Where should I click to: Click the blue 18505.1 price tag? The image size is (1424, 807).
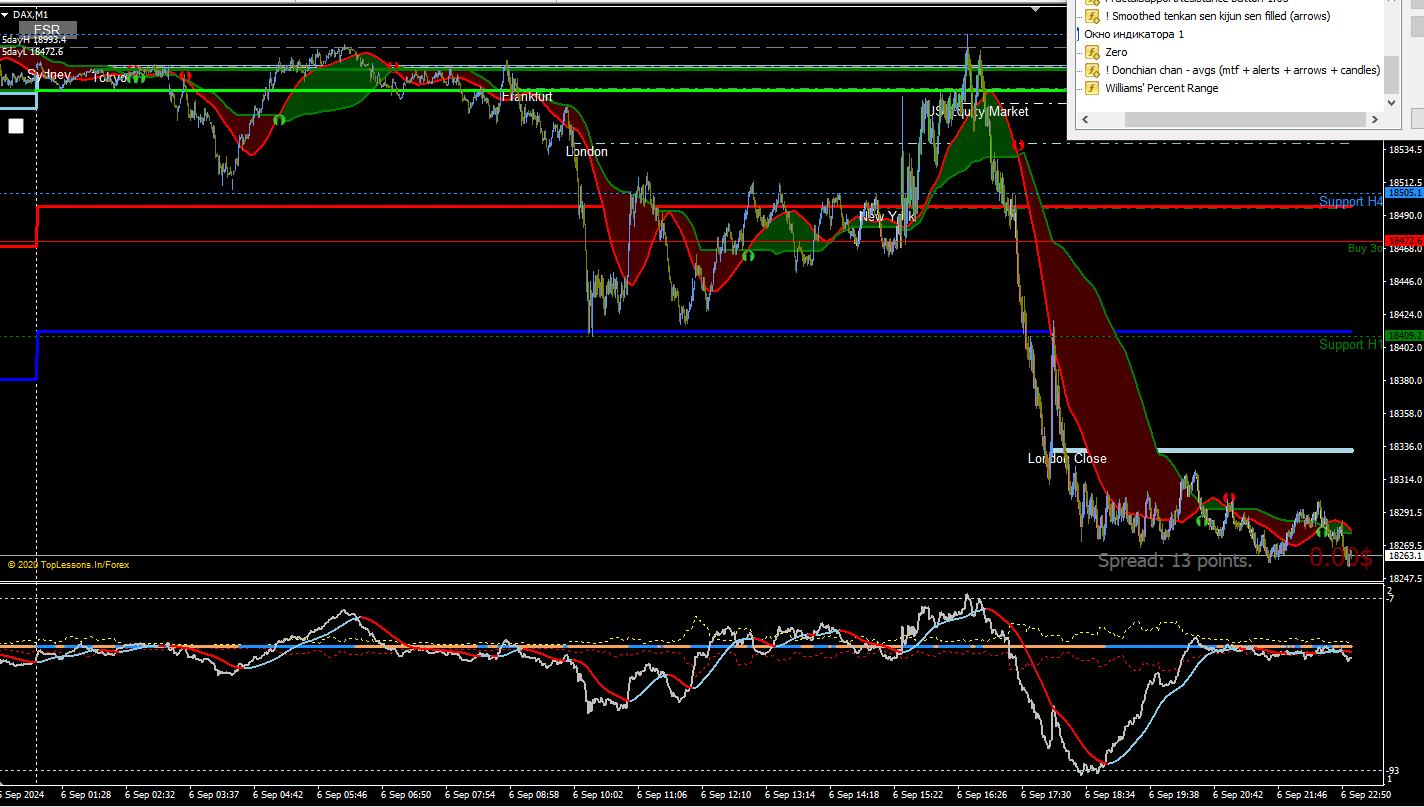(1404, 193)
